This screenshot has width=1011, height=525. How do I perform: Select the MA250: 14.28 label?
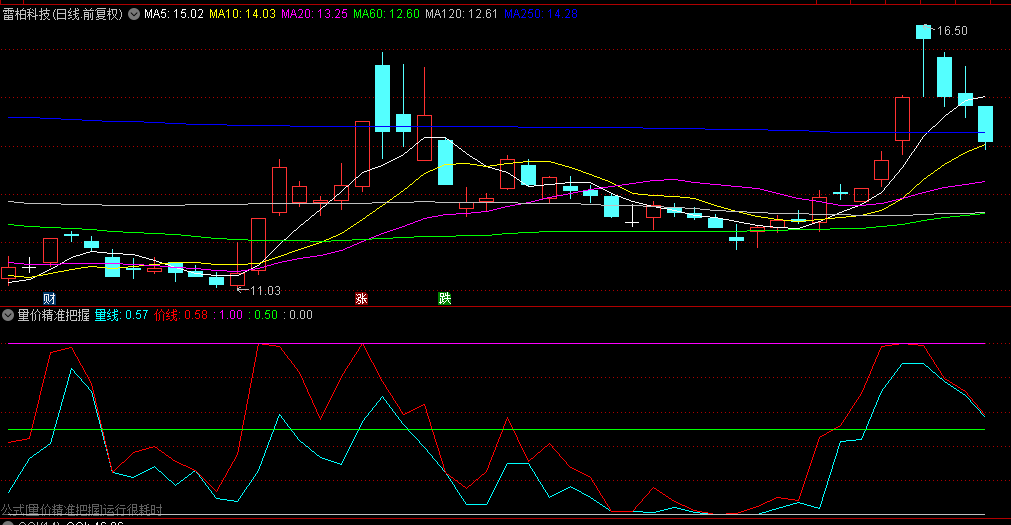click(x=541, y=14)
